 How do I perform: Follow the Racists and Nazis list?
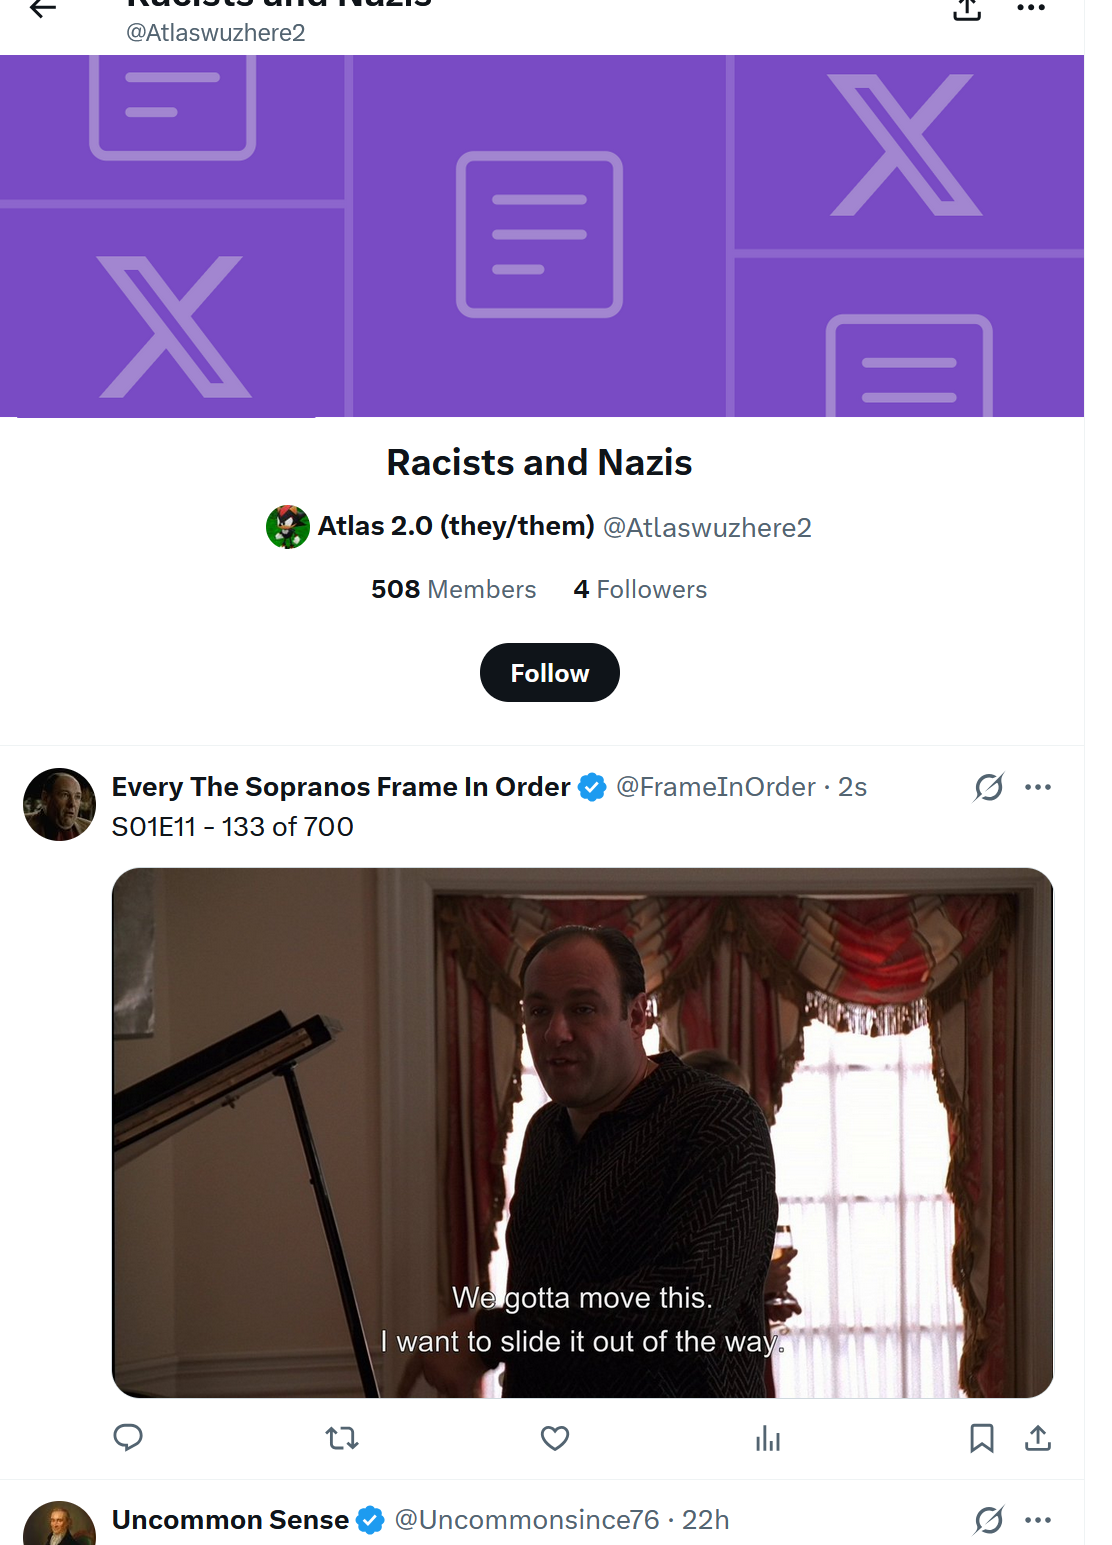[549, 673]
